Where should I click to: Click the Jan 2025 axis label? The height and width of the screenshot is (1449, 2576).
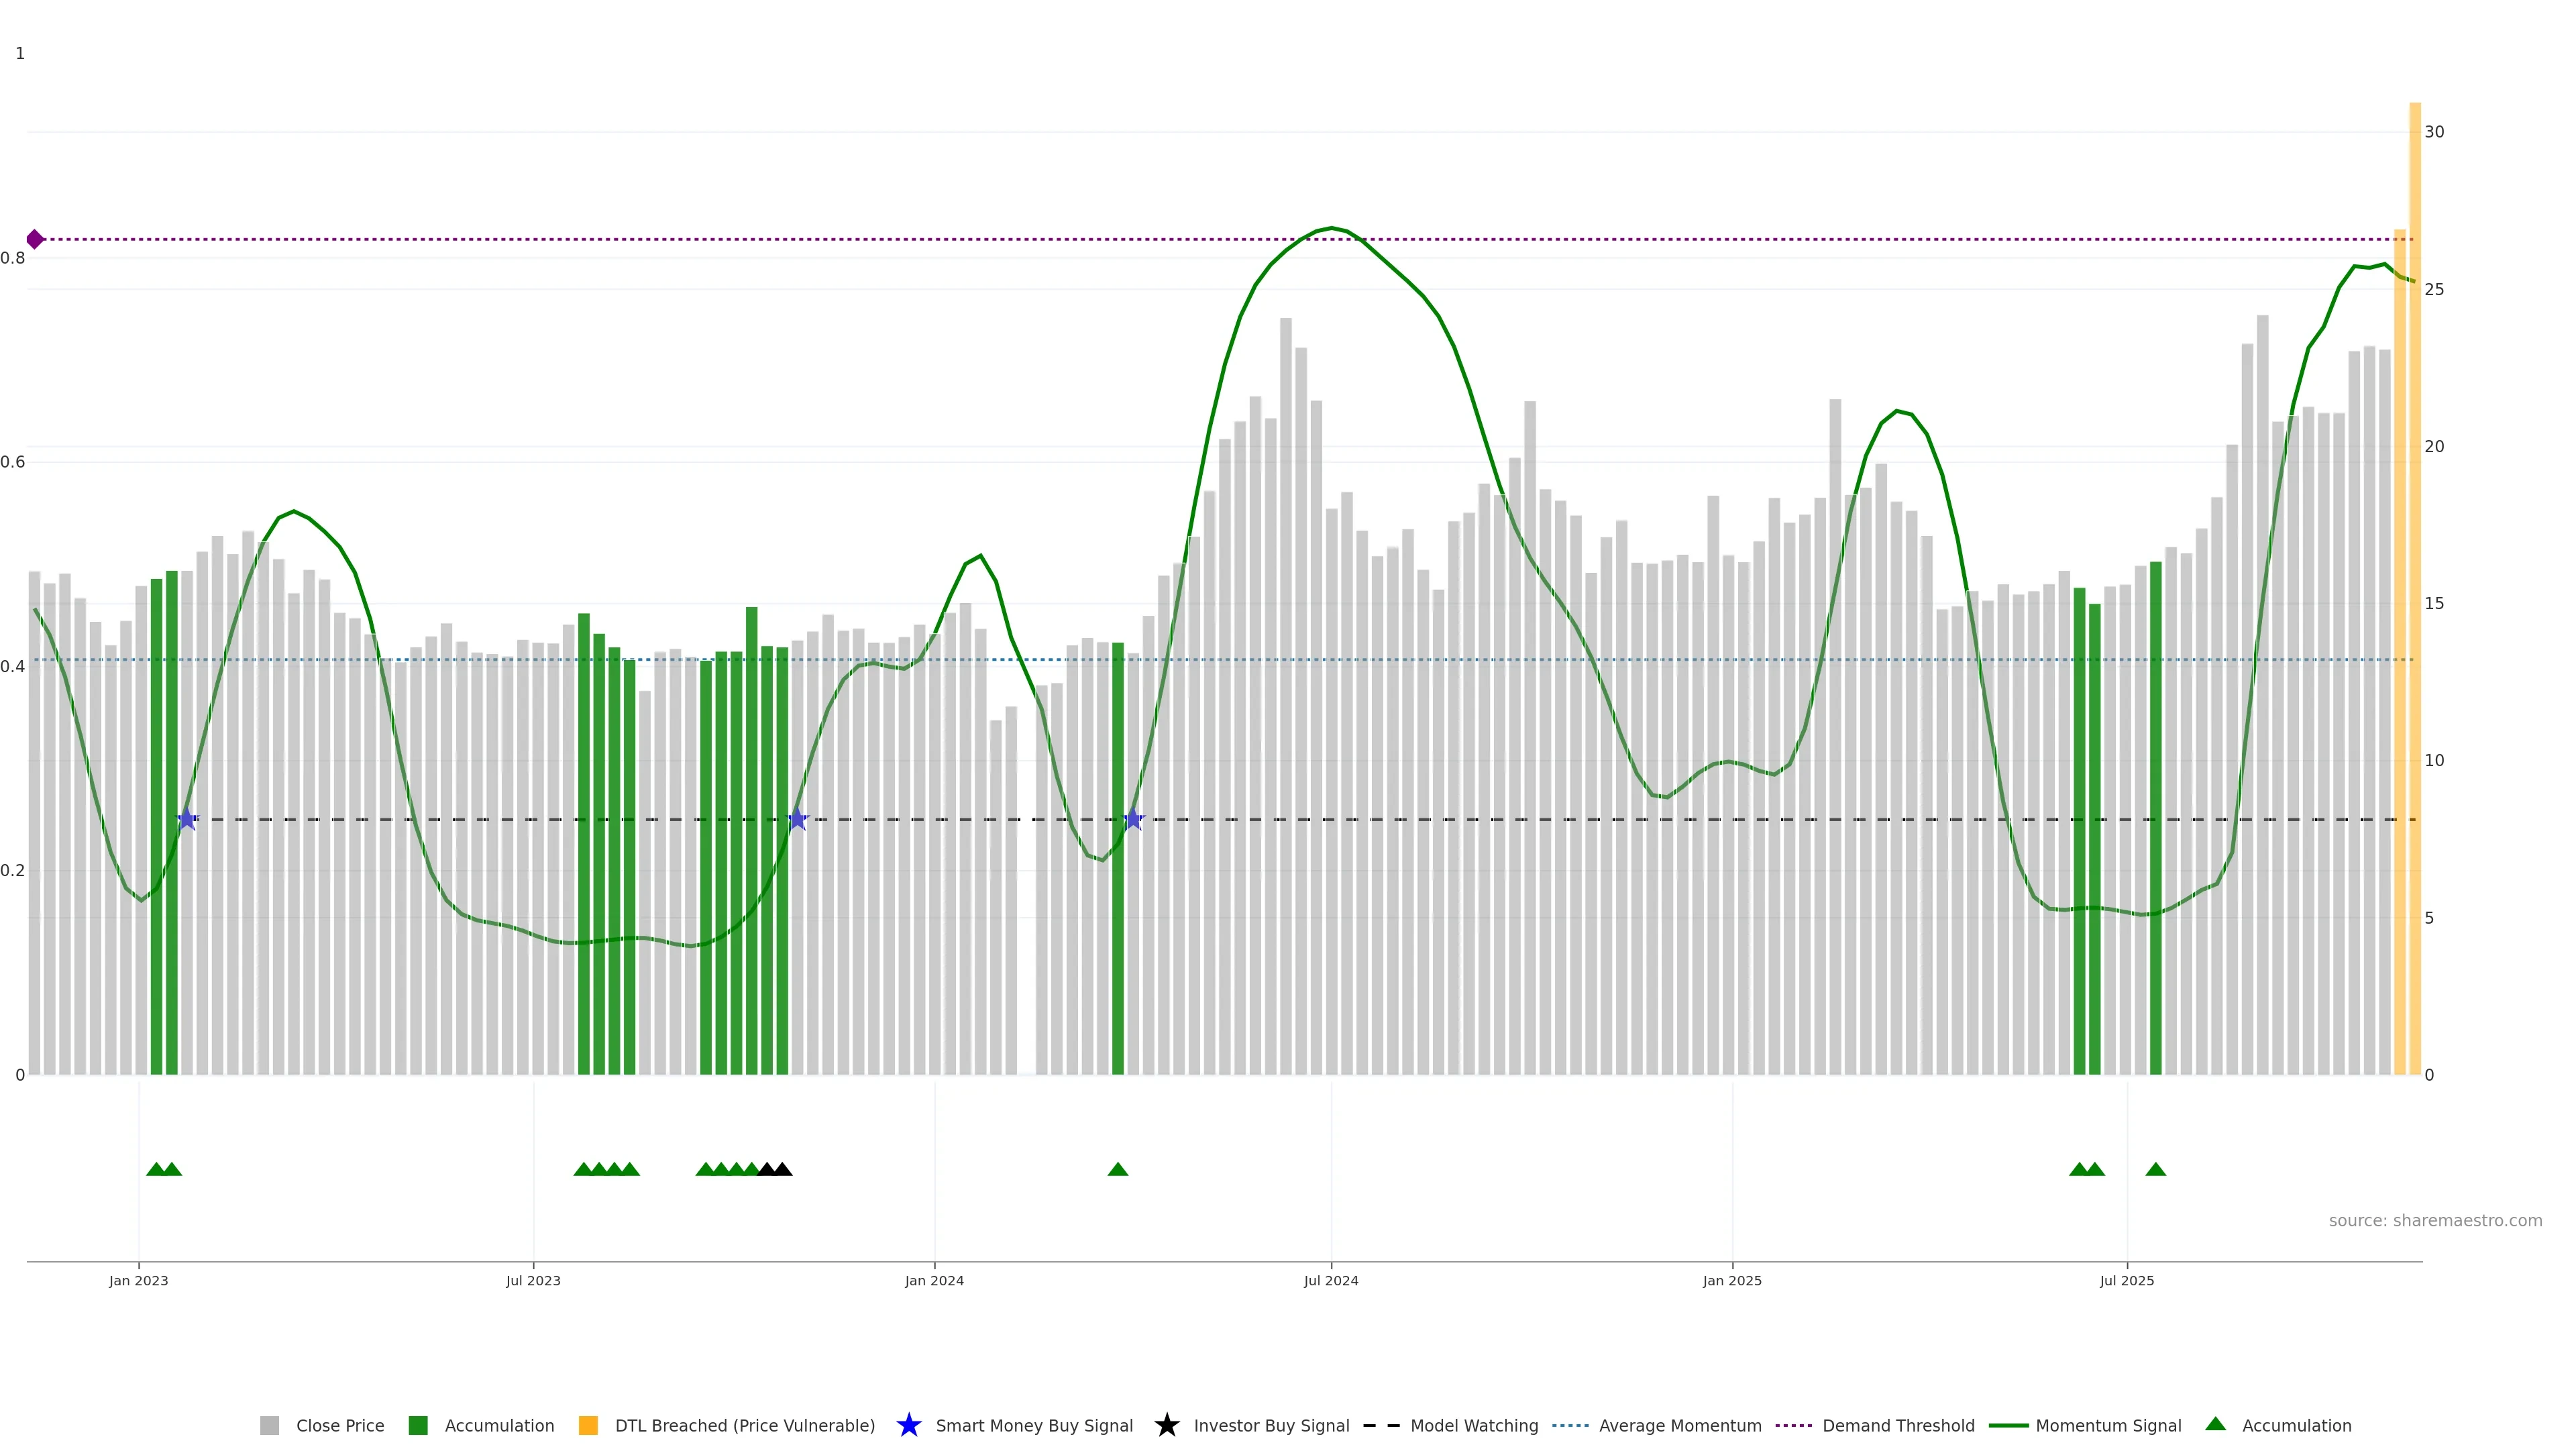[1732, 1280]
